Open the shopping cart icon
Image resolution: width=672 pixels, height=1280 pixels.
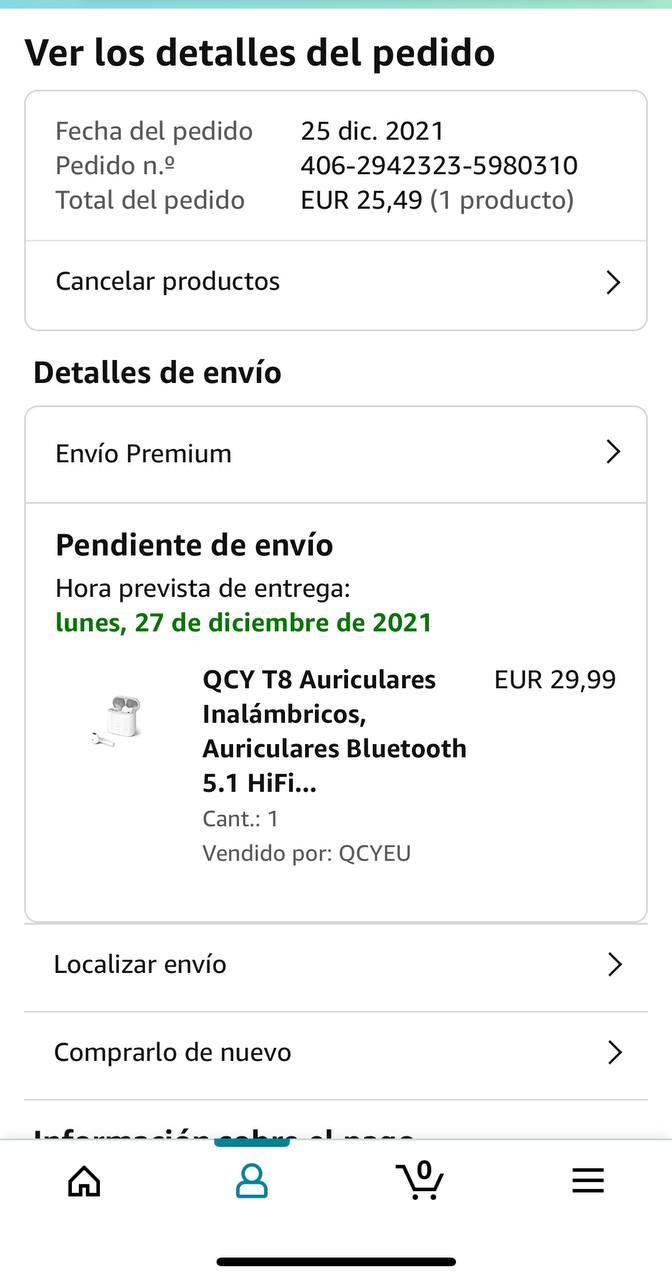click(x=420, y=1181)
